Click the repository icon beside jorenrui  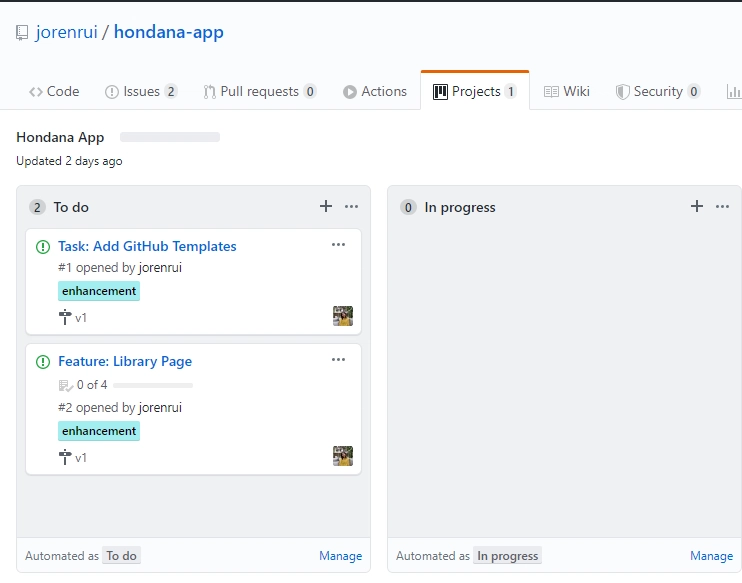[x=22, y=33]
